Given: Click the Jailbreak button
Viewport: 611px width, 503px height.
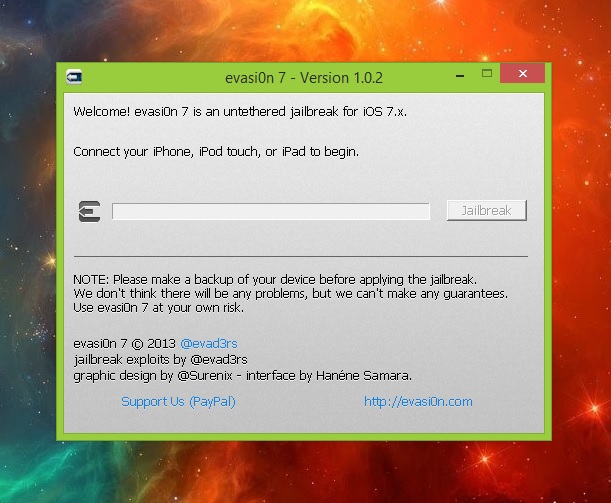Looking at the screenshot, I should coord(487,210).
